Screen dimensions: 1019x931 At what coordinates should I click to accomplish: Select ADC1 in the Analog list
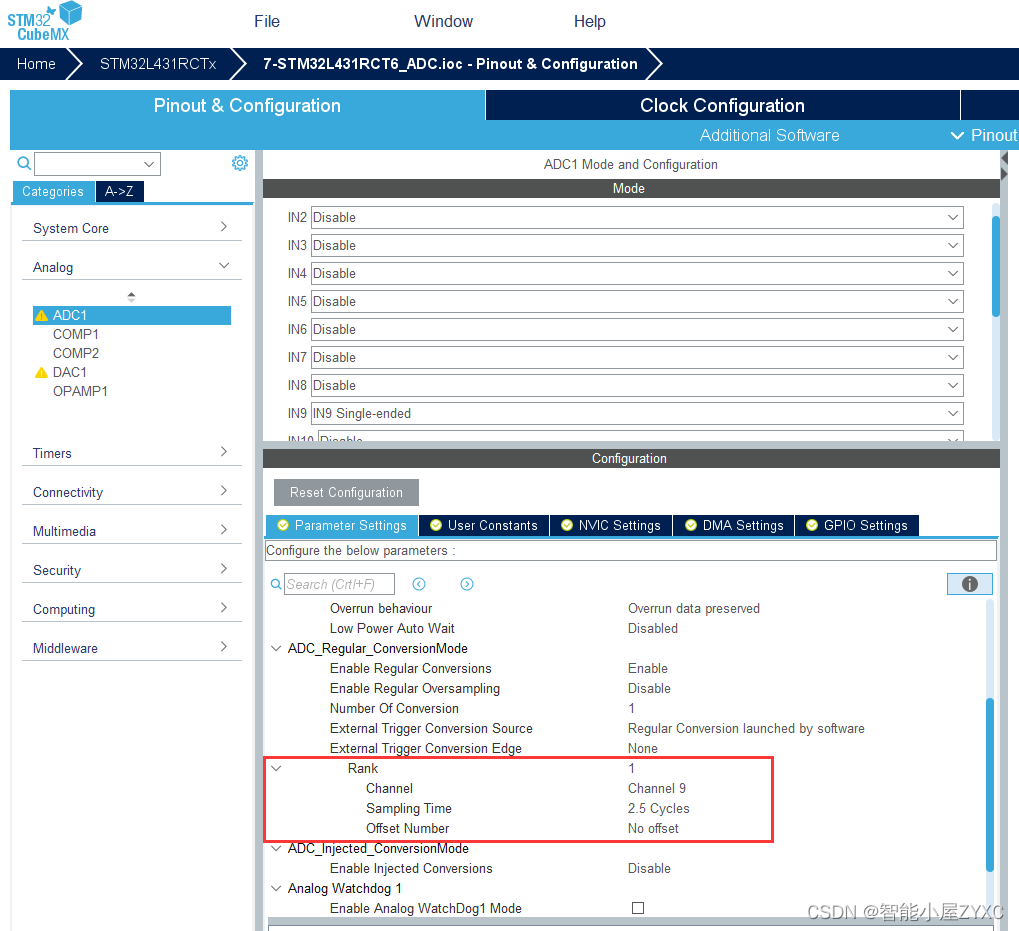132,315
